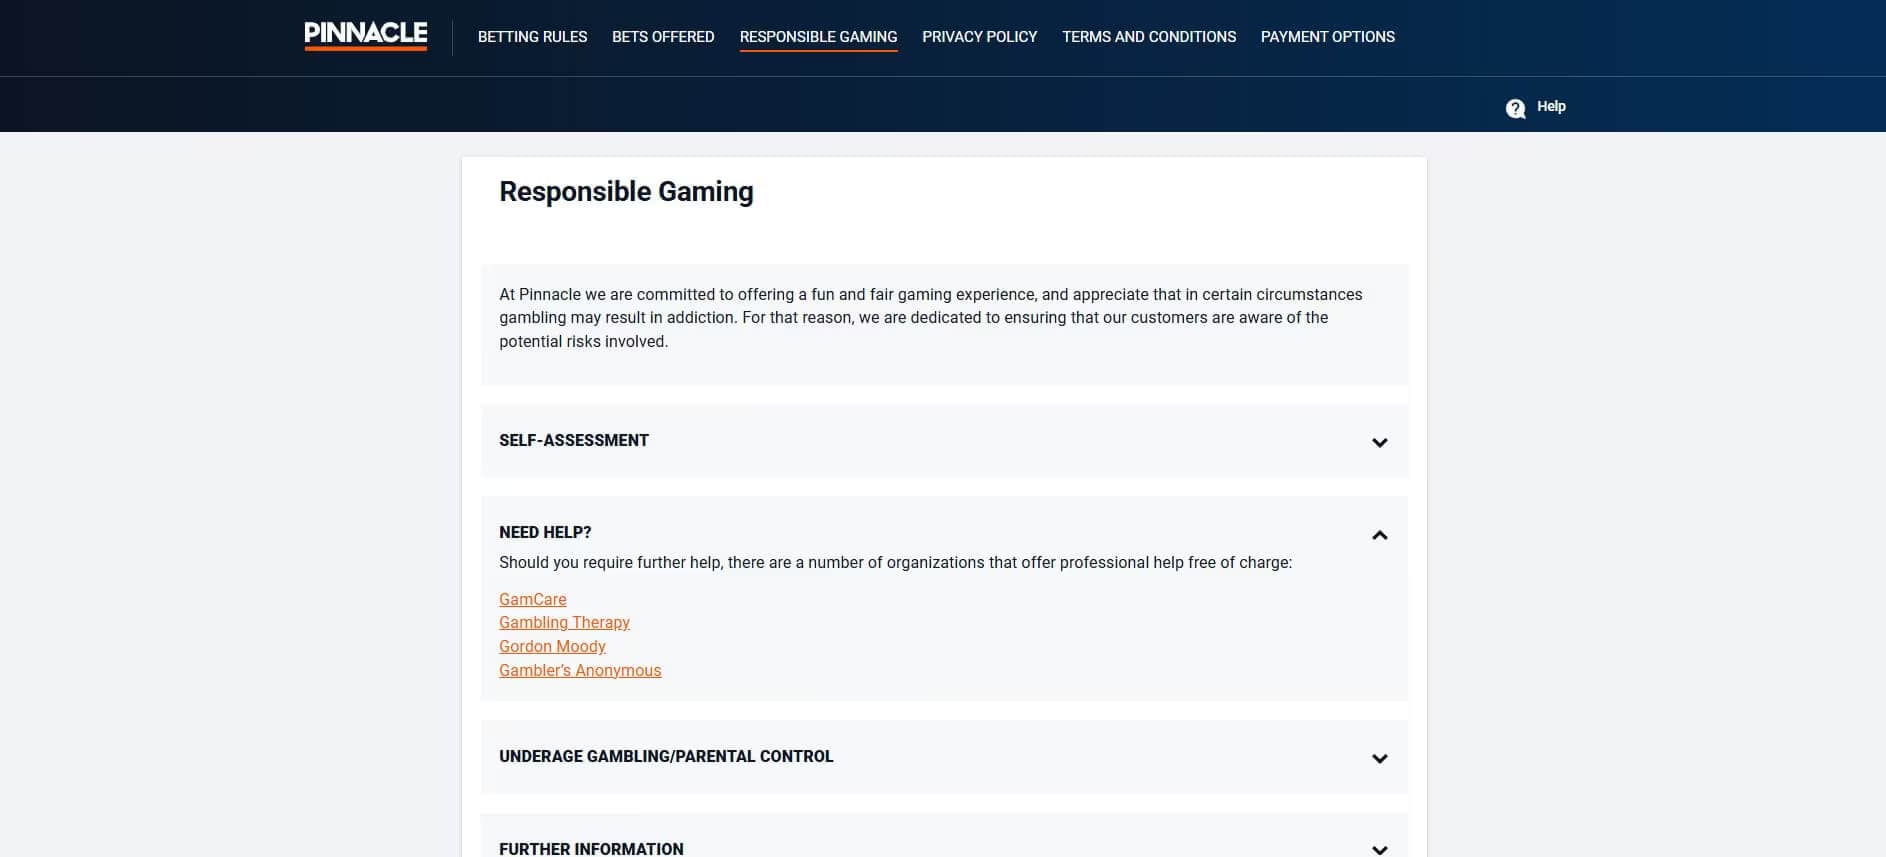Viewport: 1886px width, 857px height.
Task: Expand the Self-Assessment chevron arrow
Action: click(1379, 442)
